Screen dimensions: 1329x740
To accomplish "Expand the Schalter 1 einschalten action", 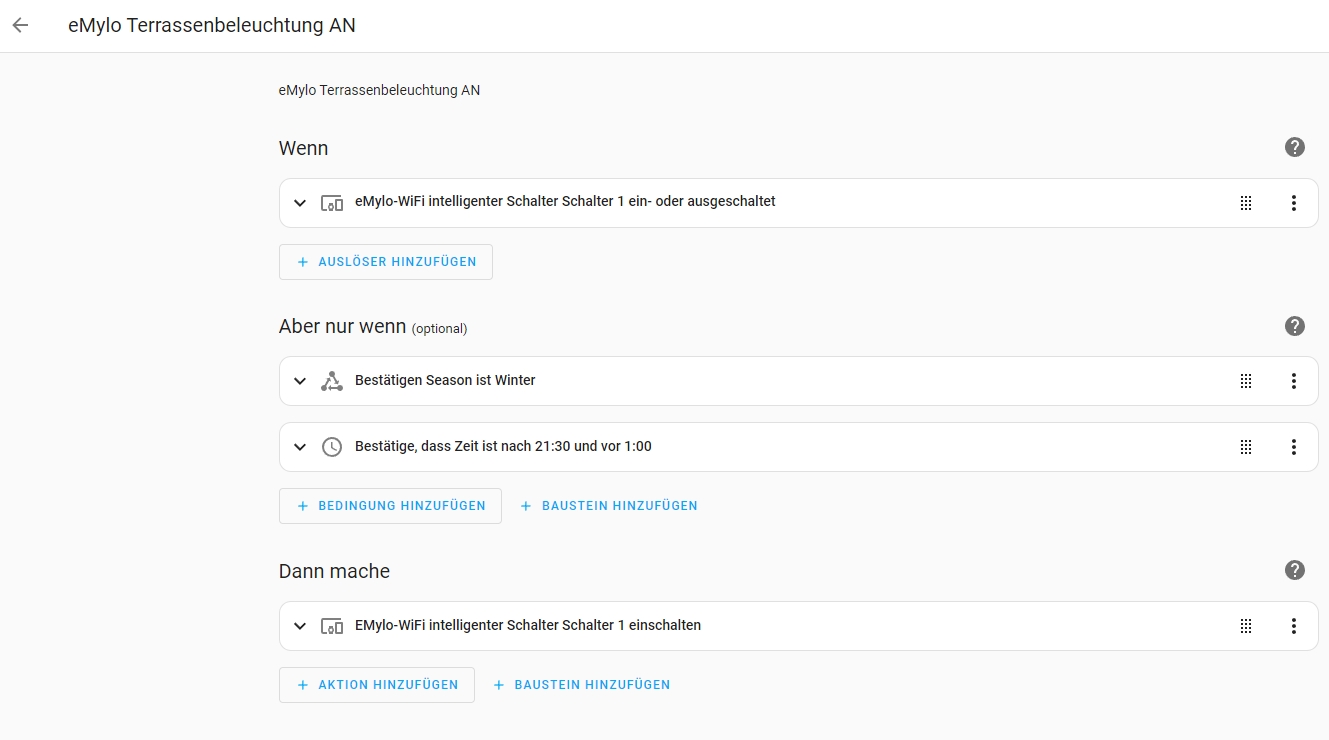I will 300,626.
